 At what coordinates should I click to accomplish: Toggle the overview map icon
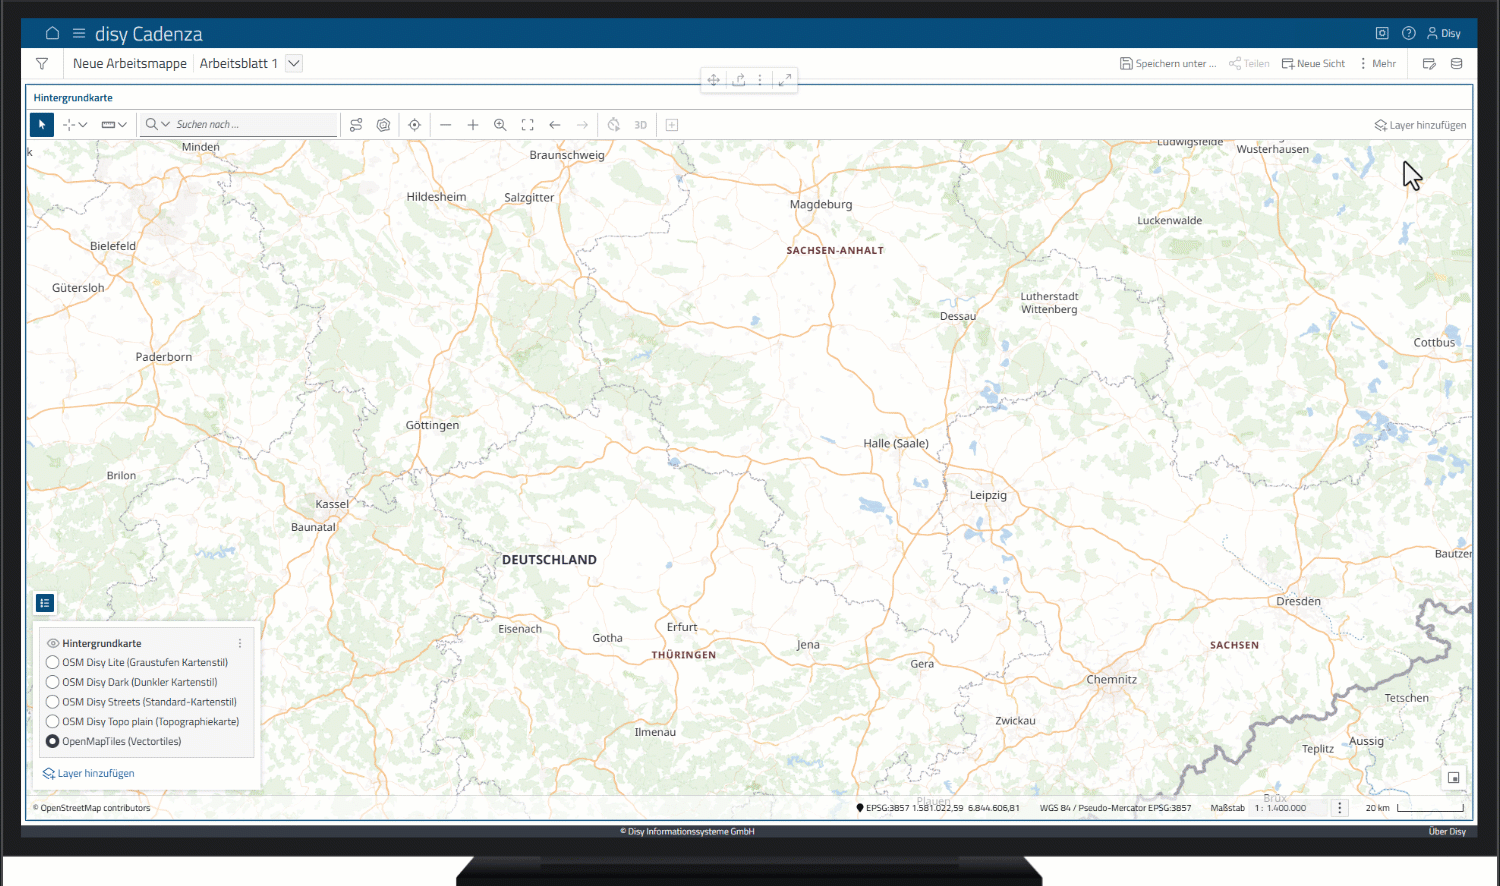tap(1453, 777)
